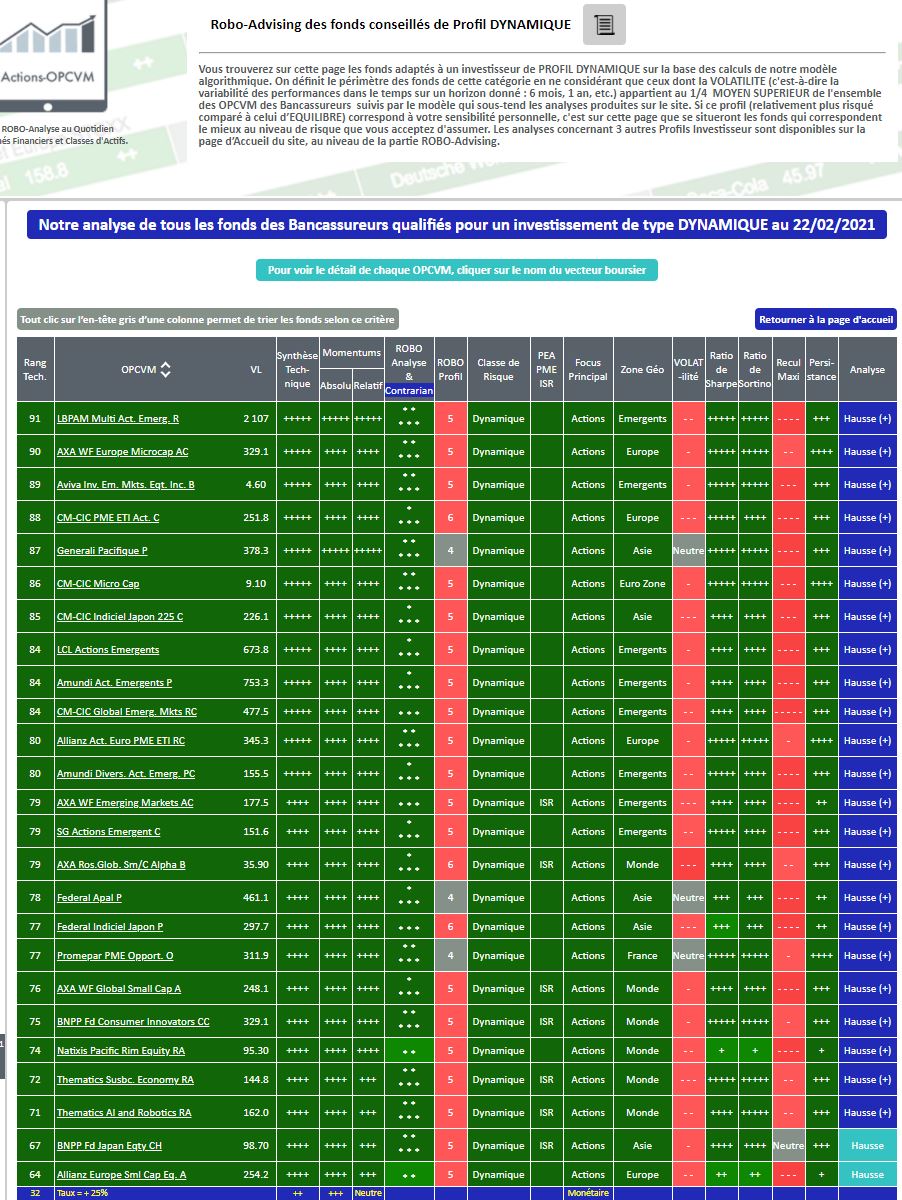Open BNPP Fd Consumer Innovators CC
This screenshot has height=1200, width=902.
pos(133,1022)
